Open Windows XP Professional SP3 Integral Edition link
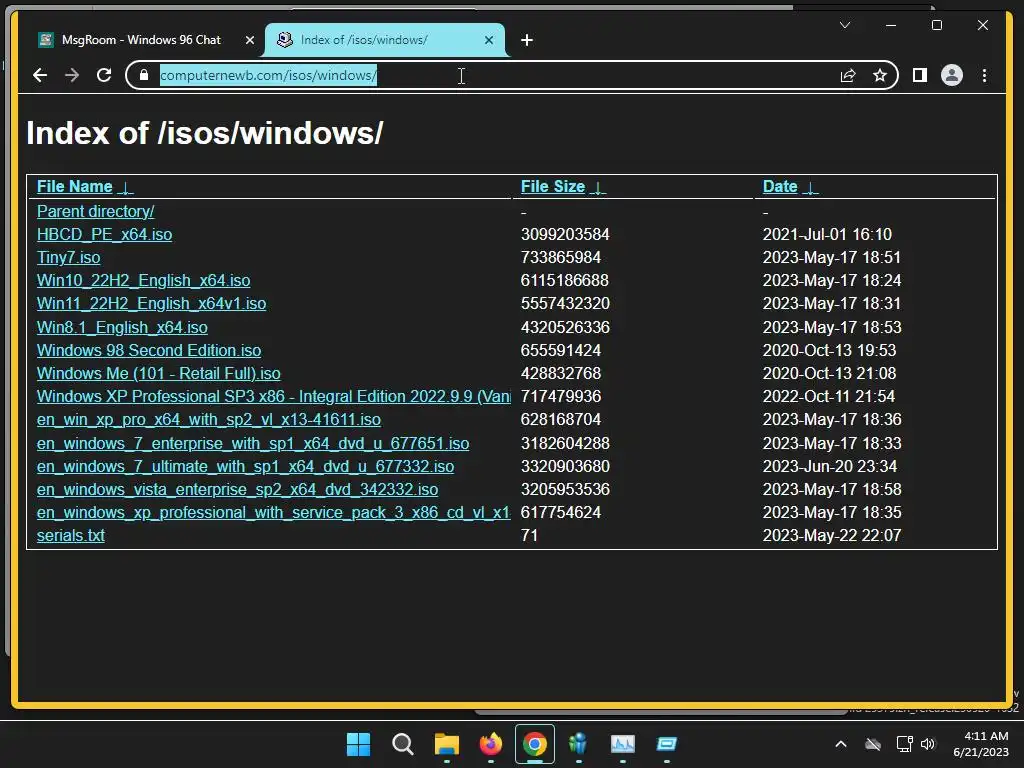 [x=274, y=396]
